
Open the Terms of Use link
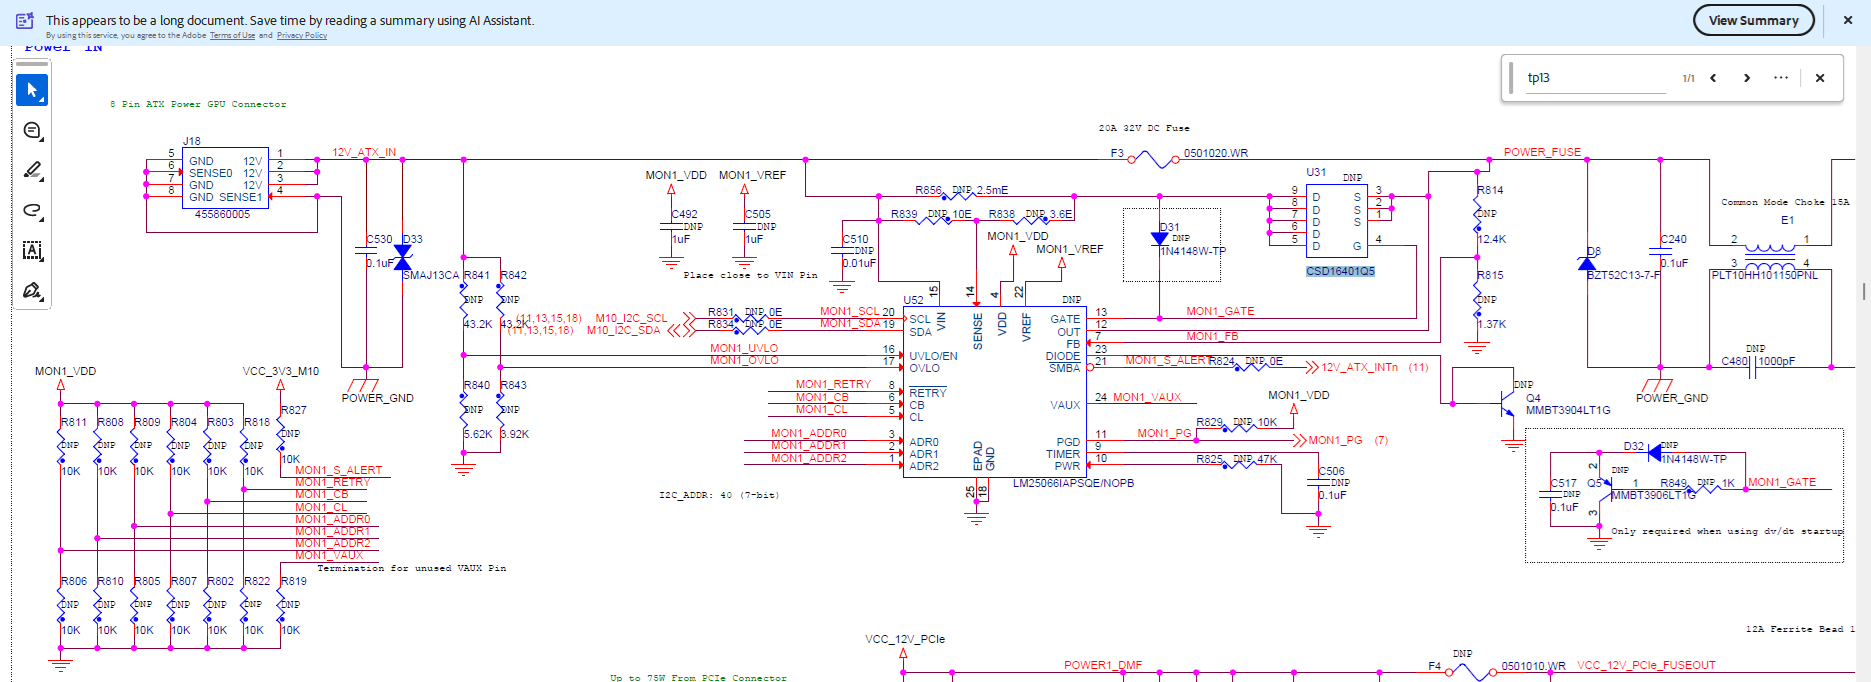point(232,36)
